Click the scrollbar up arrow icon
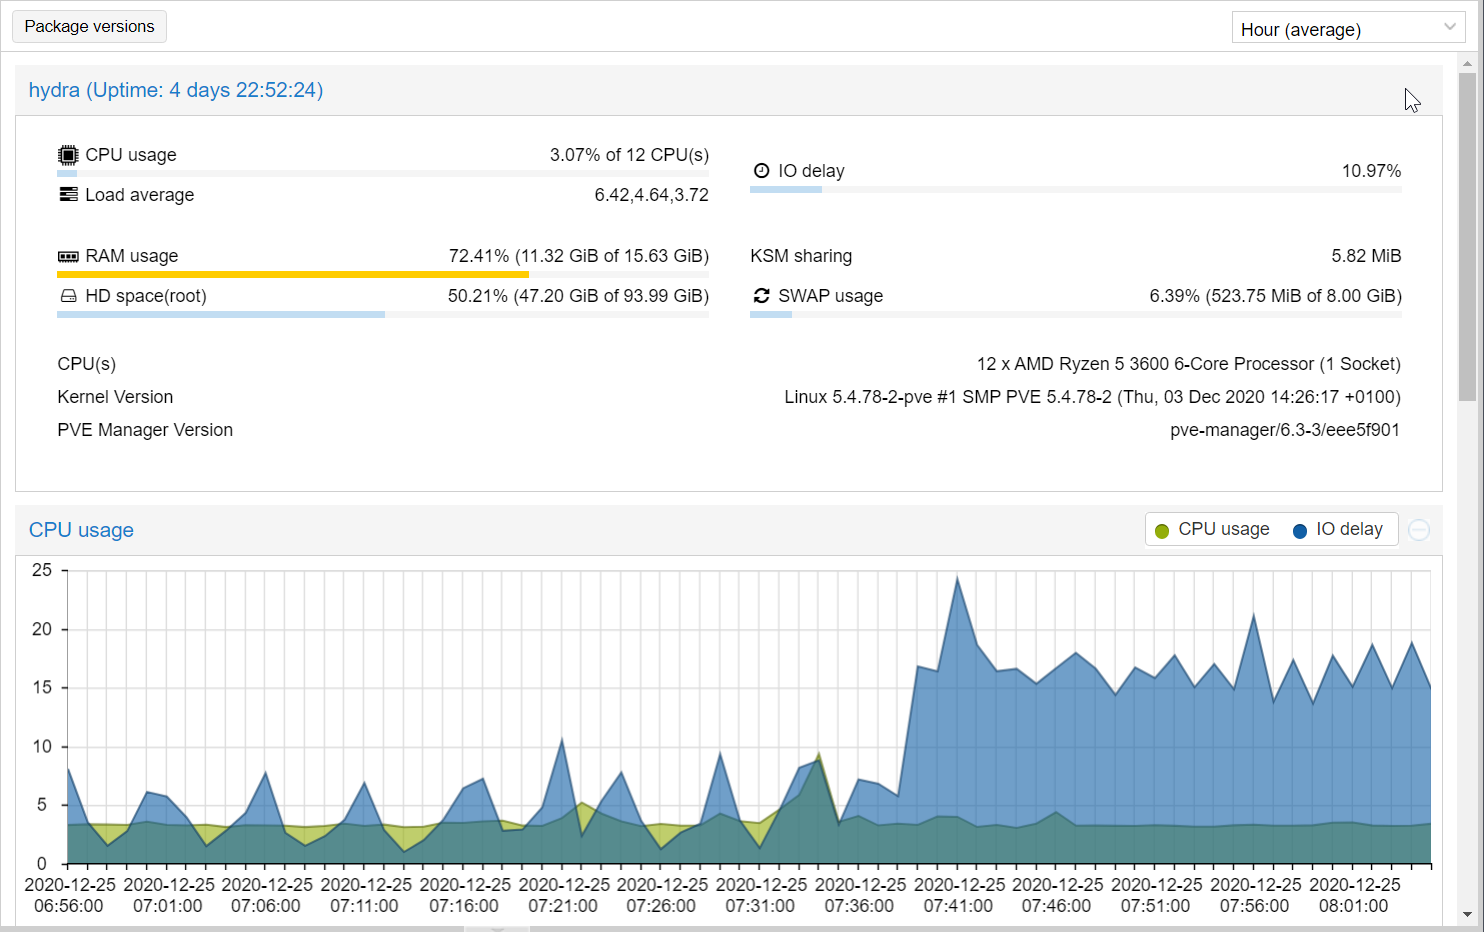This screenshot has width=1484, height=932. coord(1468,62)
